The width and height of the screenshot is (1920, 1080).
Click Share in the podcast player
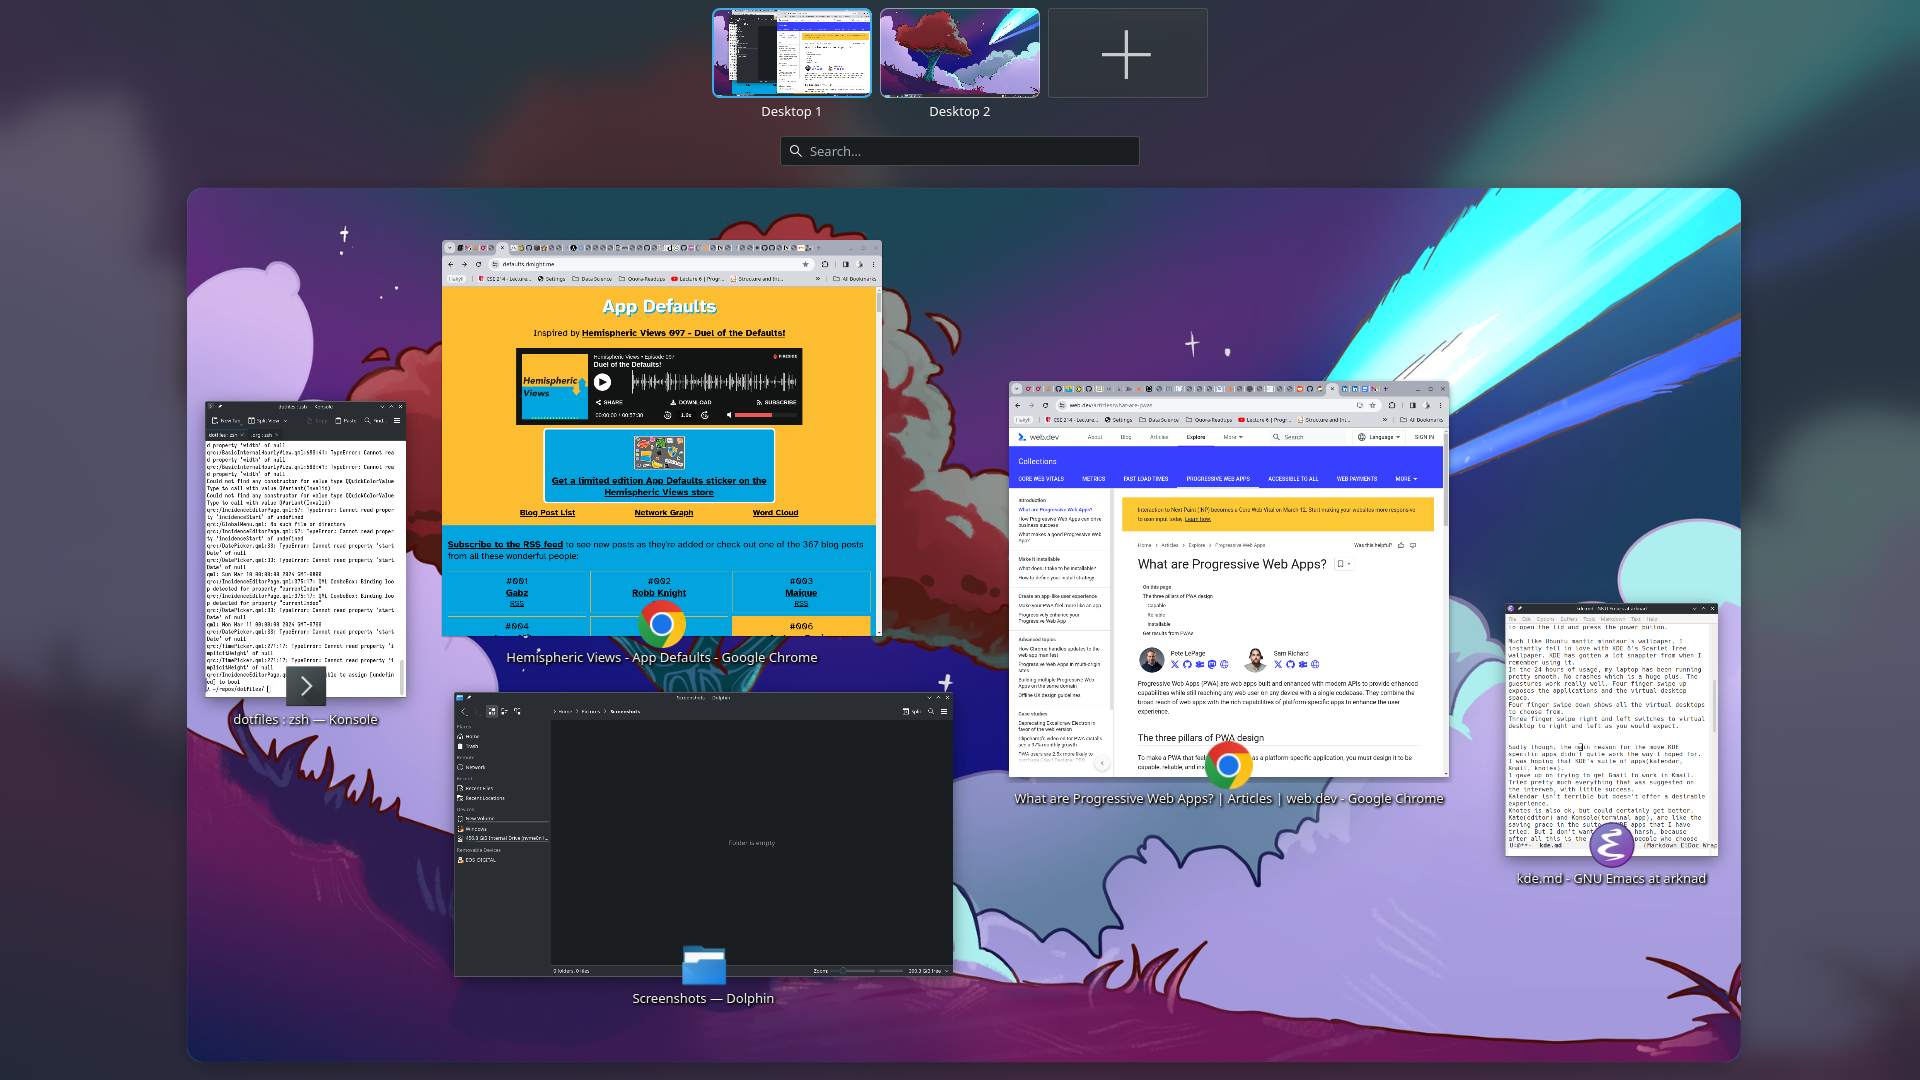pyautogui.click(x=609, y=402)
